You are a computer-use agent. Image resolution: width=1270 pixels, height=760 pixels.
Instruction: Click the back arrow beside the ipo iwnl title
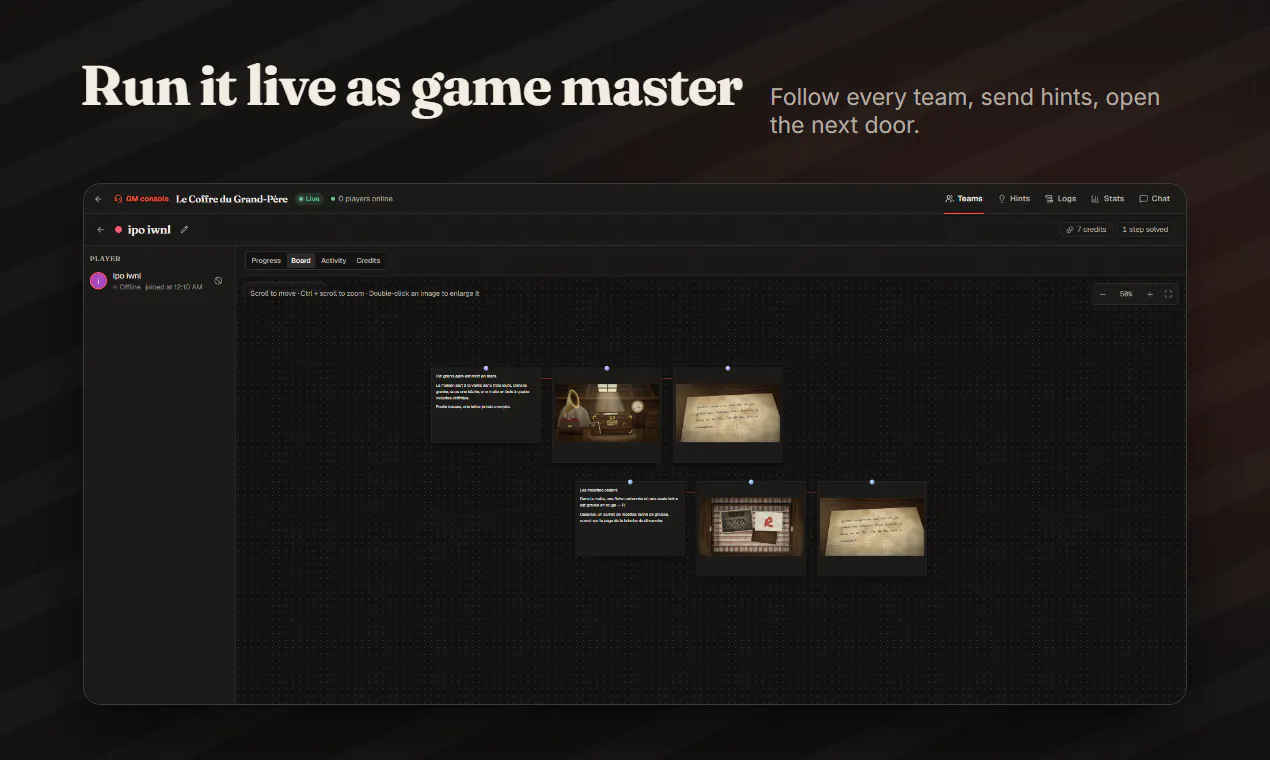tap(100, 230)
